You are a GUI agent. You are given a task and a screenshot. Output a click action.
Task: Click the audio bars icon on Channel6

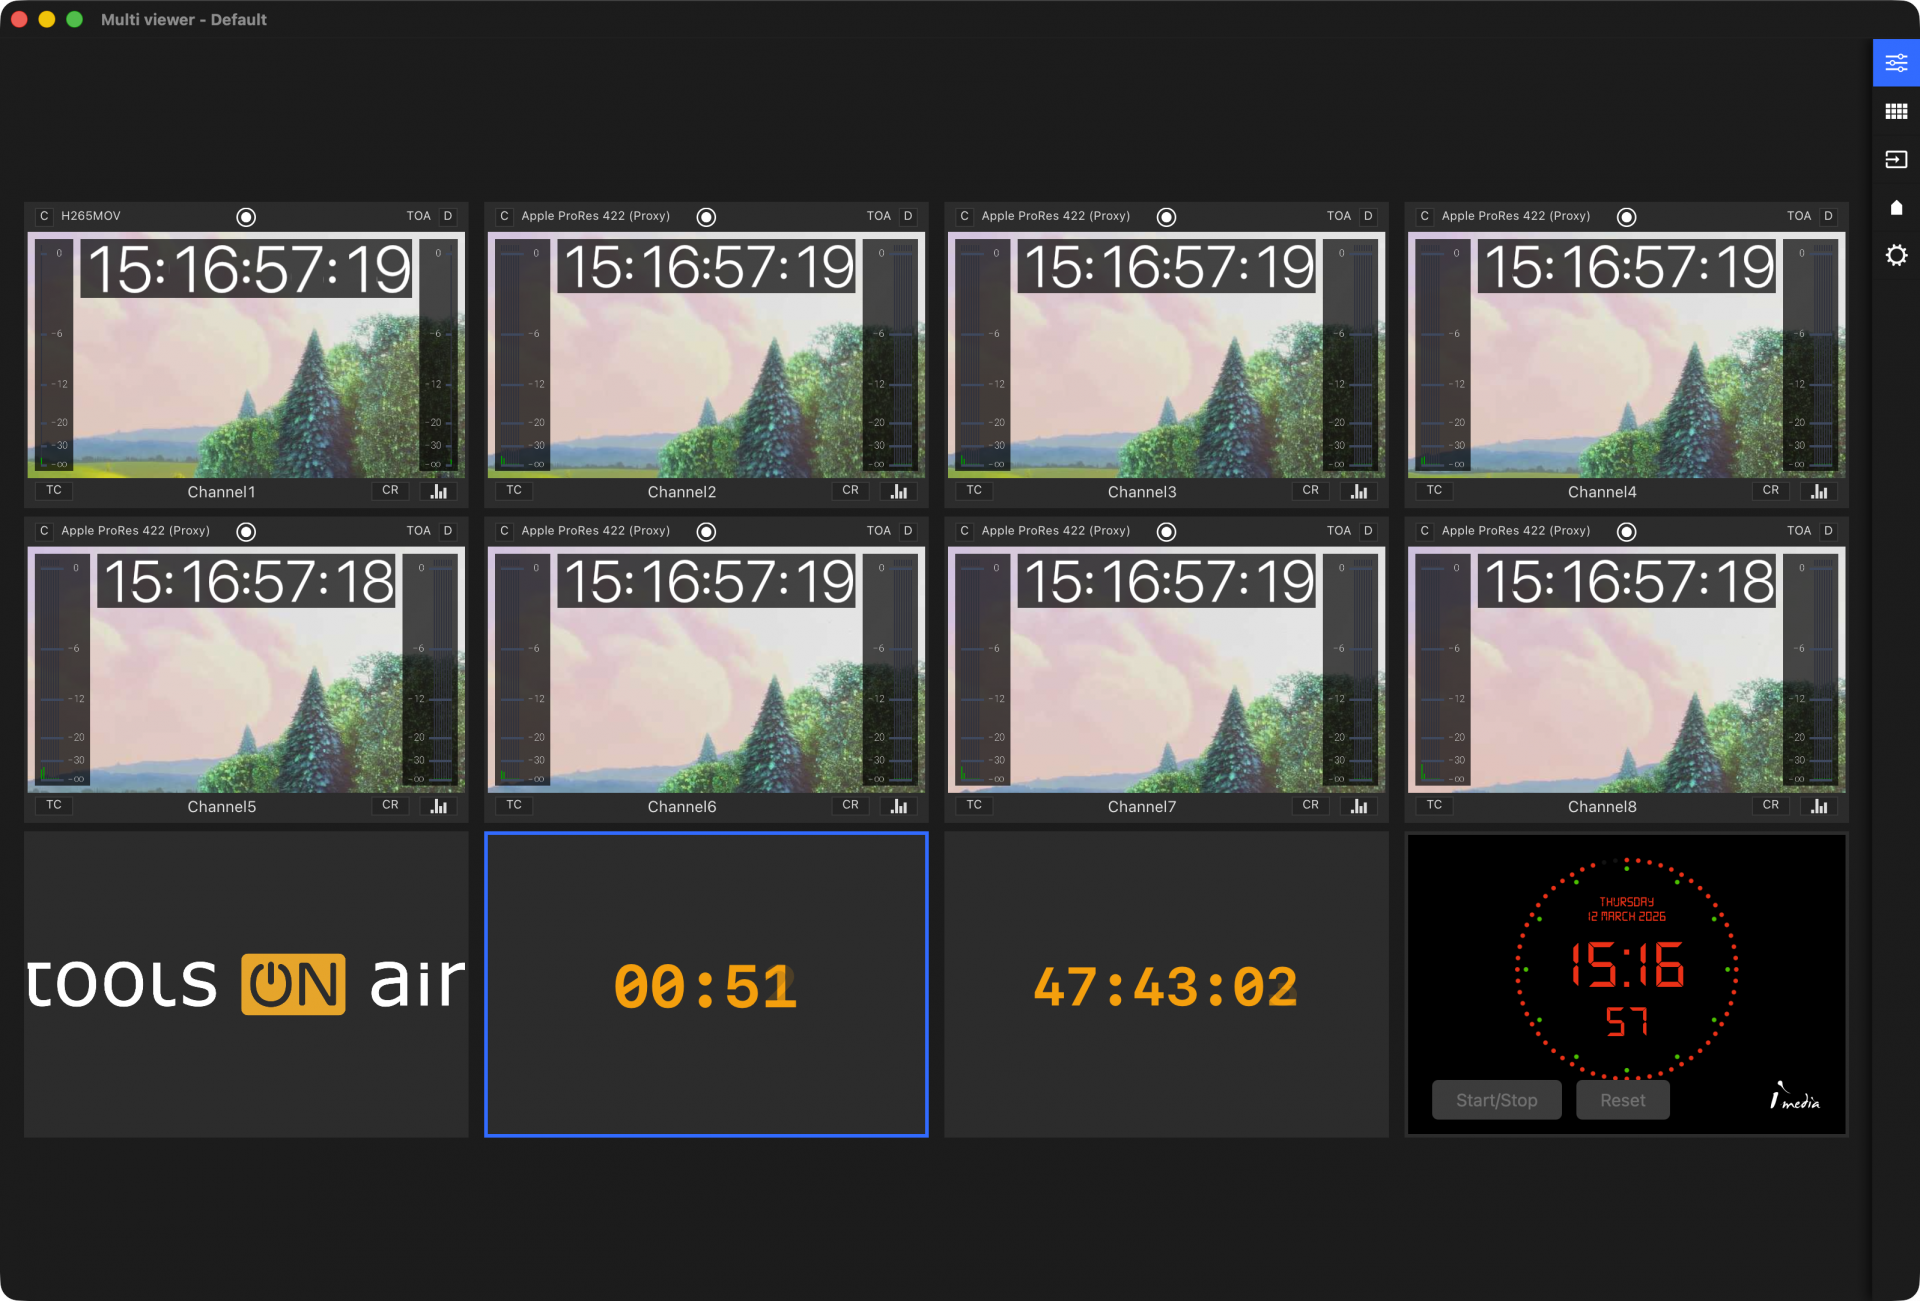coord(899,806)
